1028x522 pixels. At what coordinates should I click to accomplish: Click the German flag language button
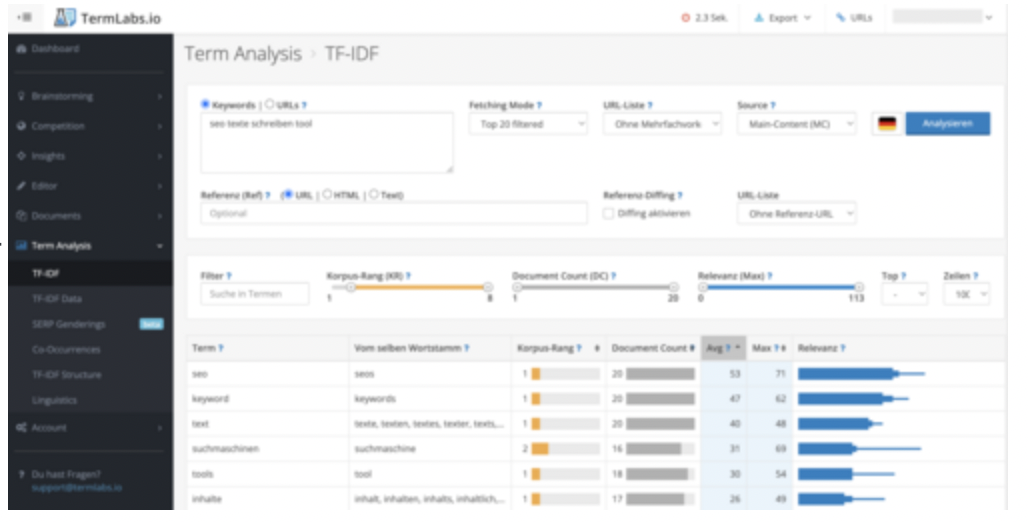point(887,124)
